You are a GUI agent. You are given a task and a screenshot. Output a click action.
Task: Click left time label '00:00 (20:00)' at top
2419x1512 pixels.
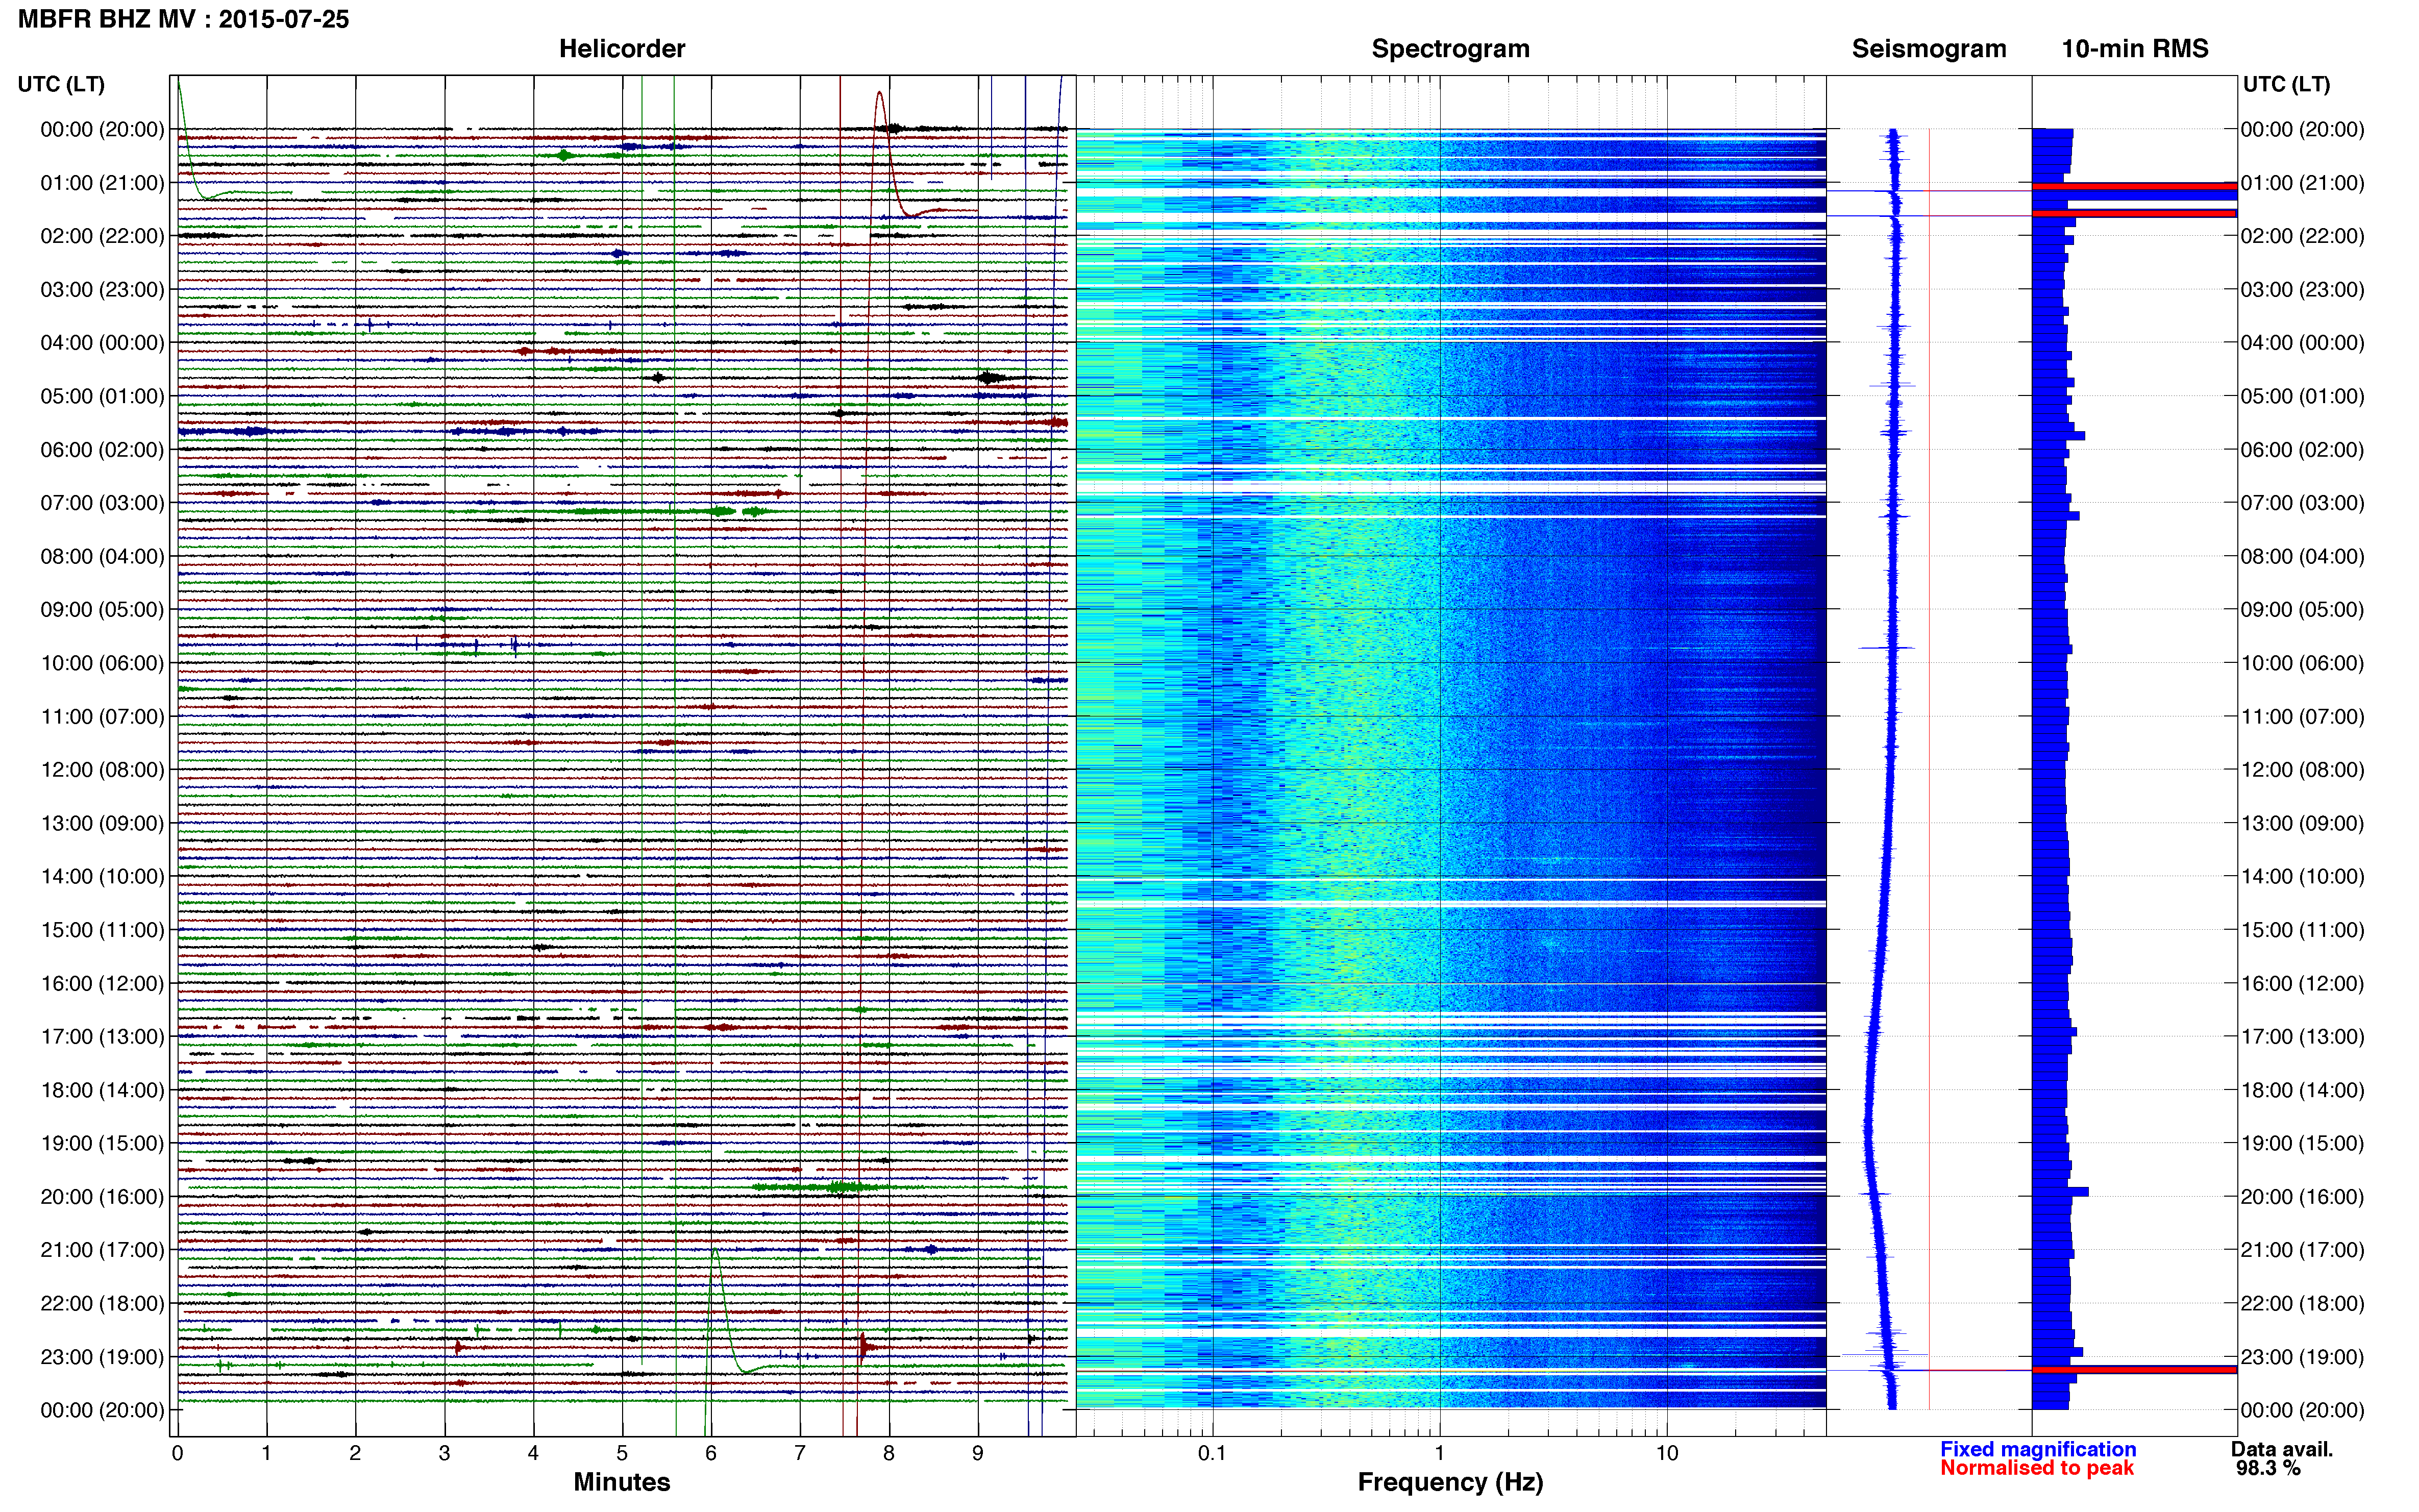tap(102, 129)
